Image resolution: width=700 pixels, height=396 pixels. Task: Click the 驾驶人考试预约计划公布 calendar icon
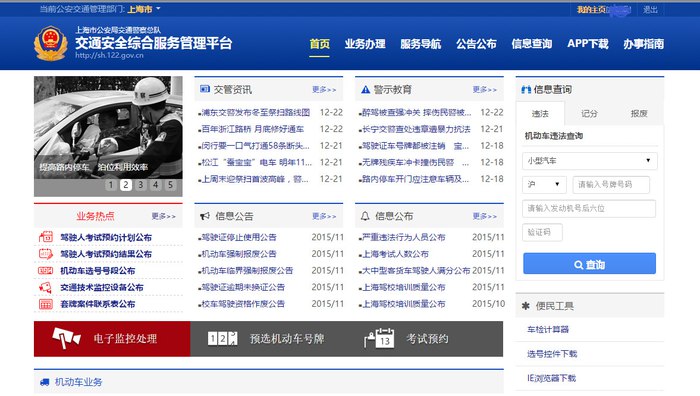pos(46,237)
